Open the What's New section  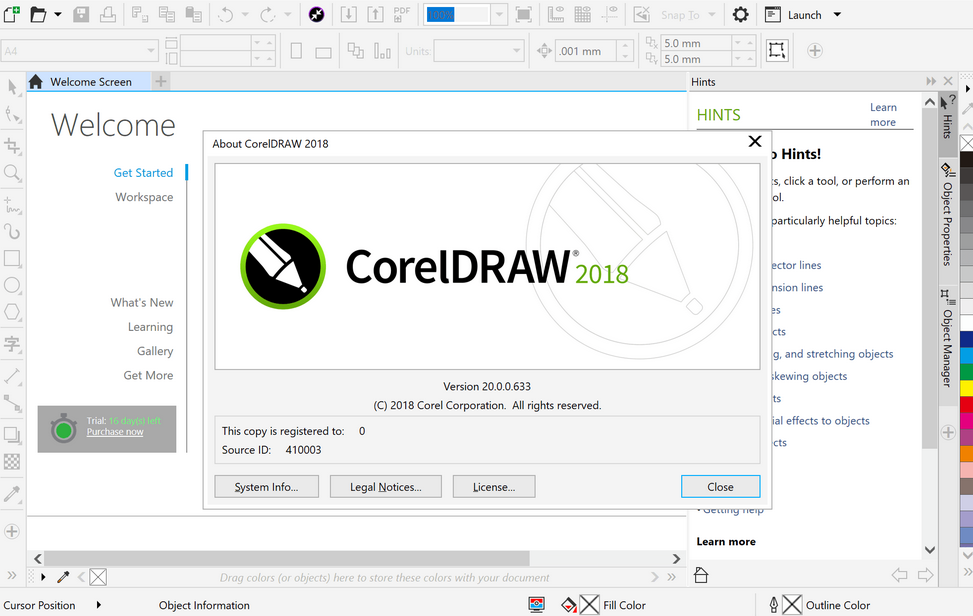(x=142, y=302)
